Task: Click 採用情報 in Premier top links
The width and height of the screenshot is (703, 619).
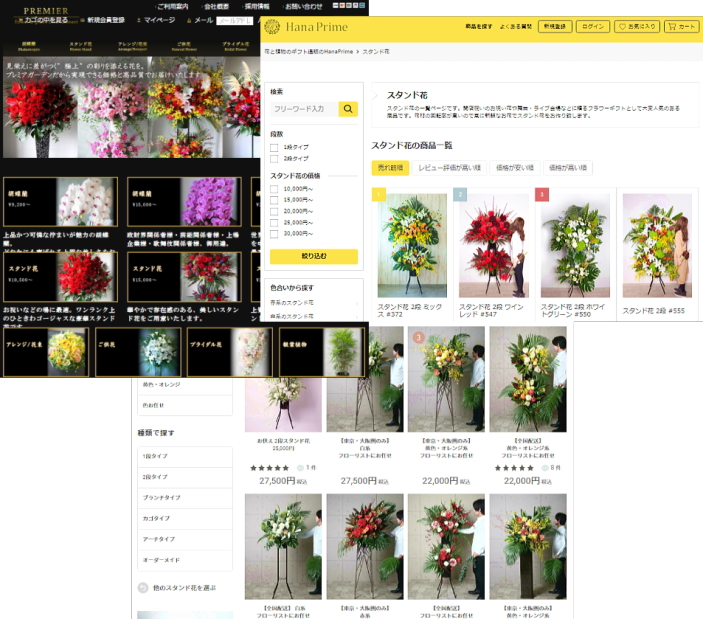Action: tap(257, 6)
